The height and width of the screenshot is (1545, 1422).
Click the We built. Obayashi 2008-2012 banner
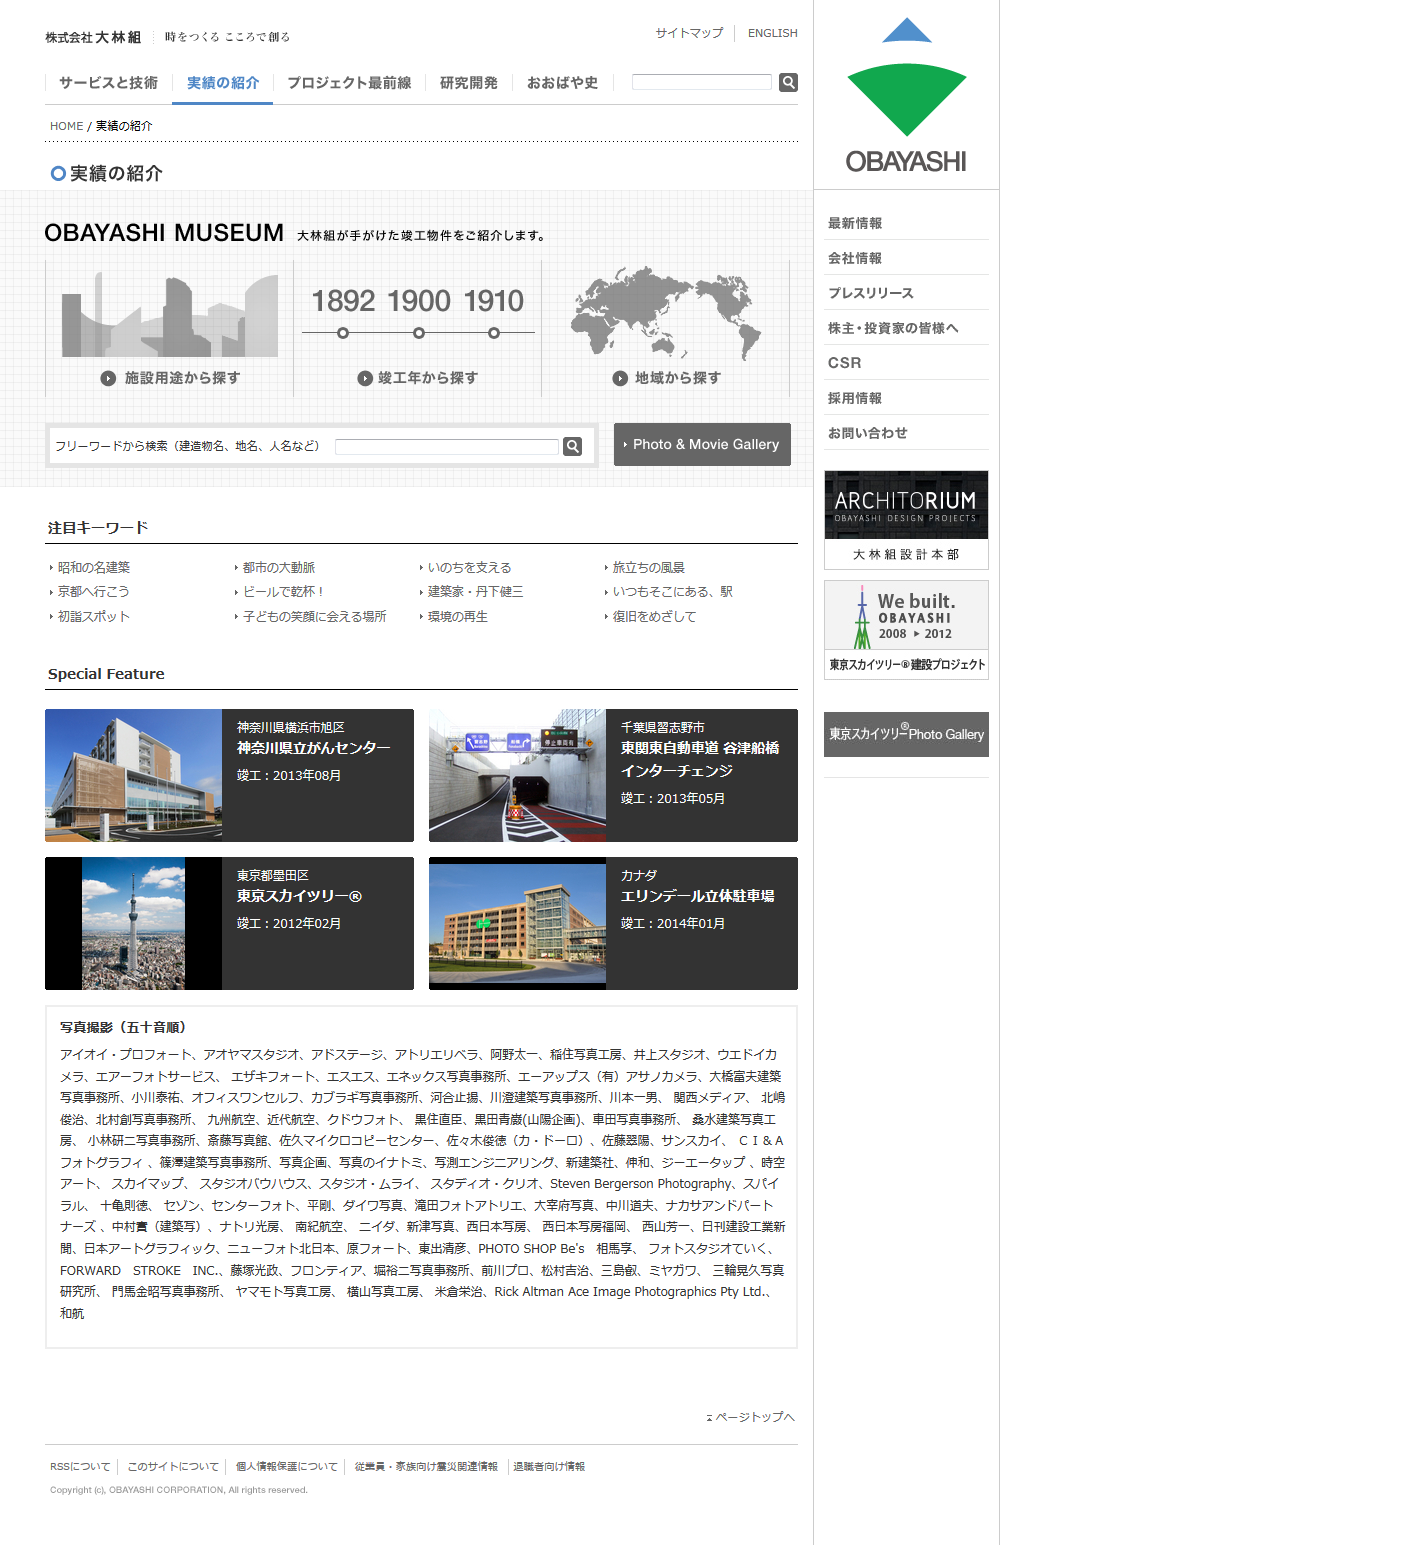coord(906,630)
